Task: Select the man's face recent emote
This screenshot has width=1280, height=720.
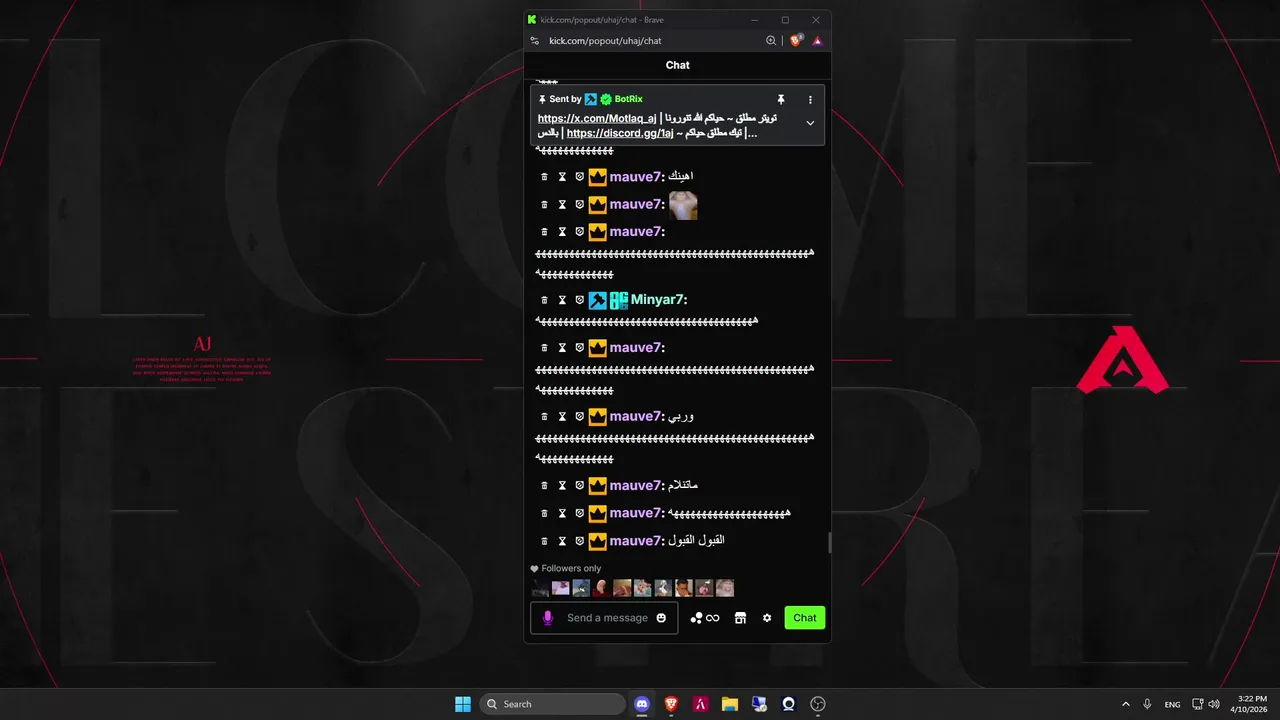Action: (x=684, y=588)
